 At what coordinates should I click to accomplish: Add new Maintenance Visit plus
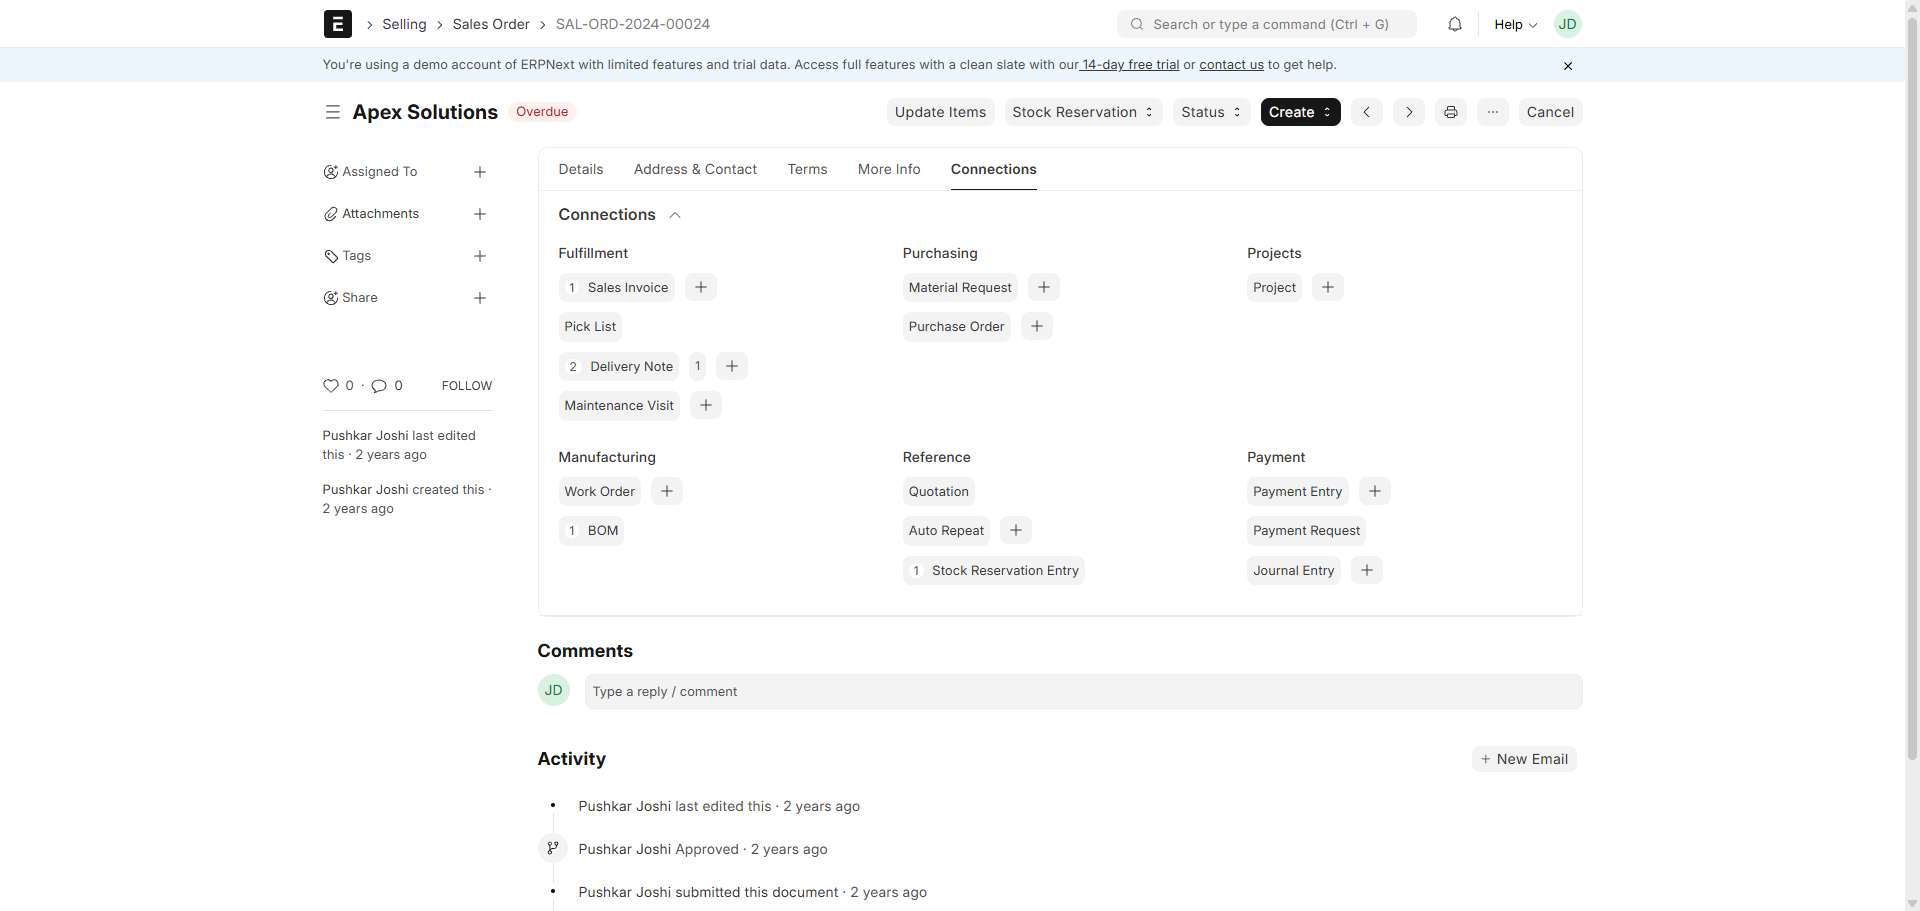point(706,405)
